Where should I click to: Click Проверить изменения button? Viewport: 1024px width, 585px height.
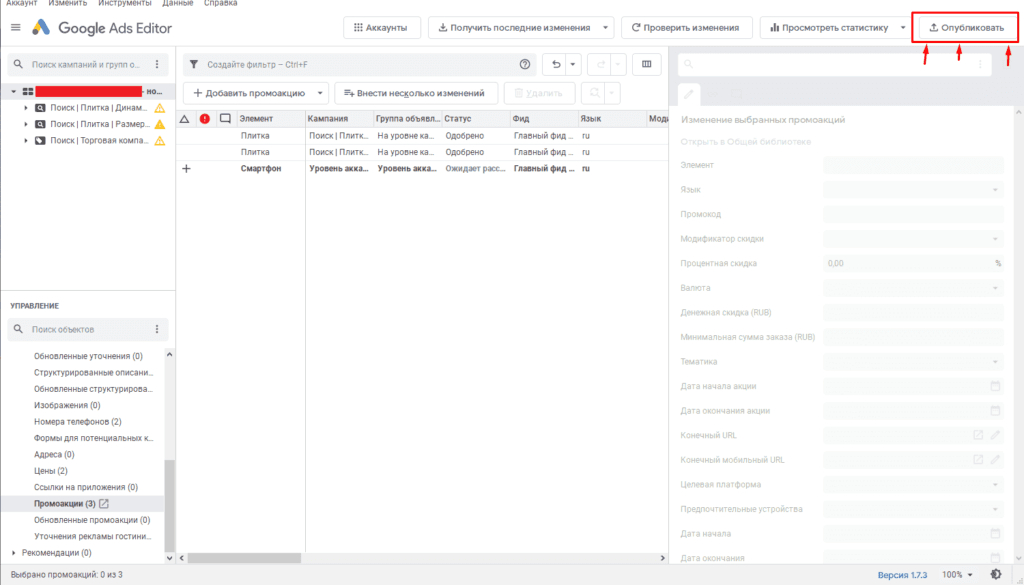click(x=686, y=28)
